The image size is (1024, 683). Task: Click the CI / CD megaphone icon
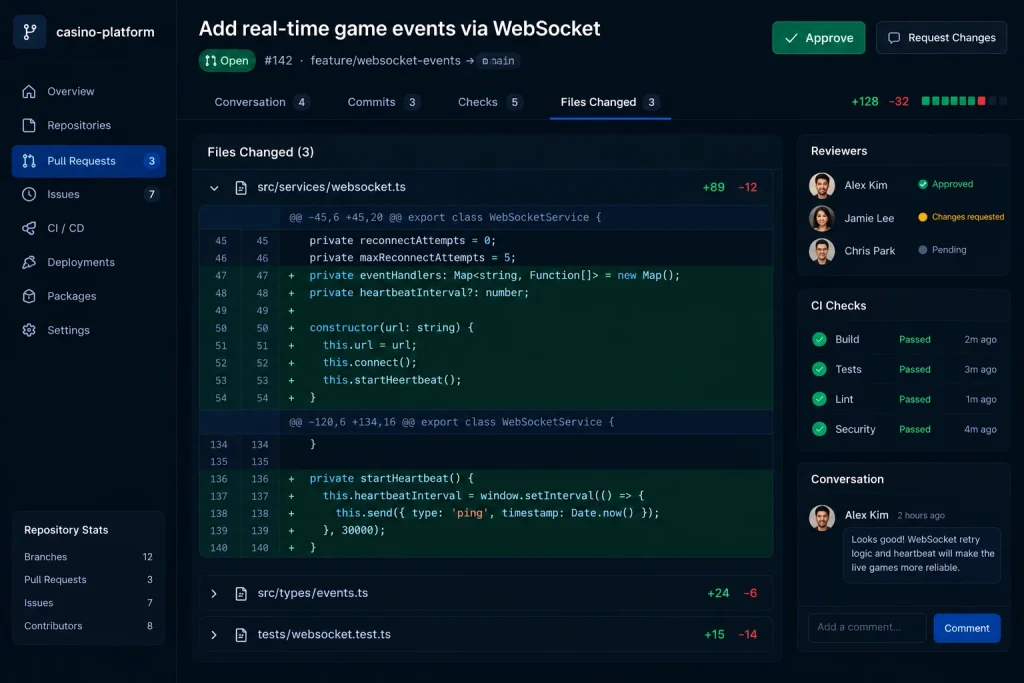[29, 228]
